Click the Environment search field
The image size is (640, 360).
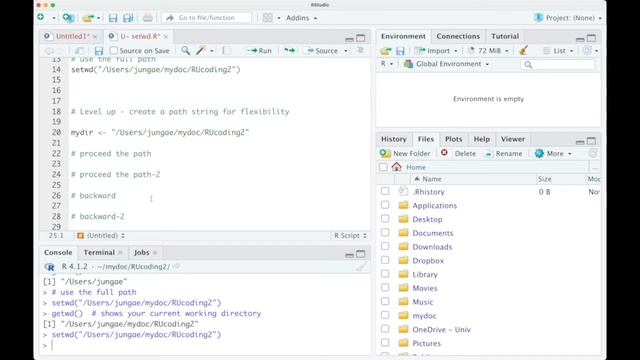pos(558,64)
